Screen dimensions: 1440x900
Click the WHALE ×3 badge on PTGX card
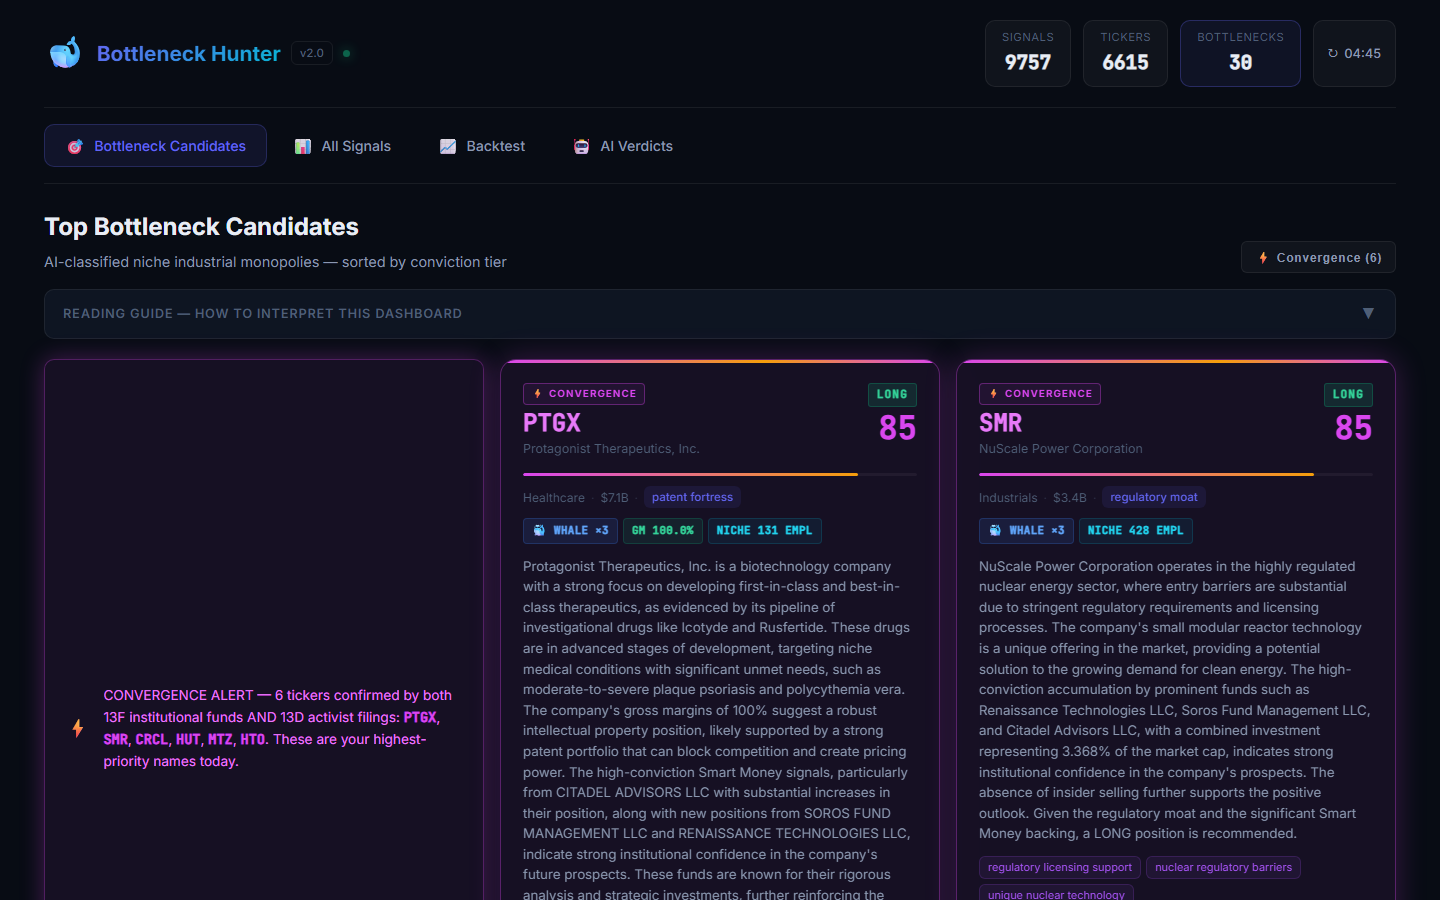pyautogui.click(x=570, y=531)
